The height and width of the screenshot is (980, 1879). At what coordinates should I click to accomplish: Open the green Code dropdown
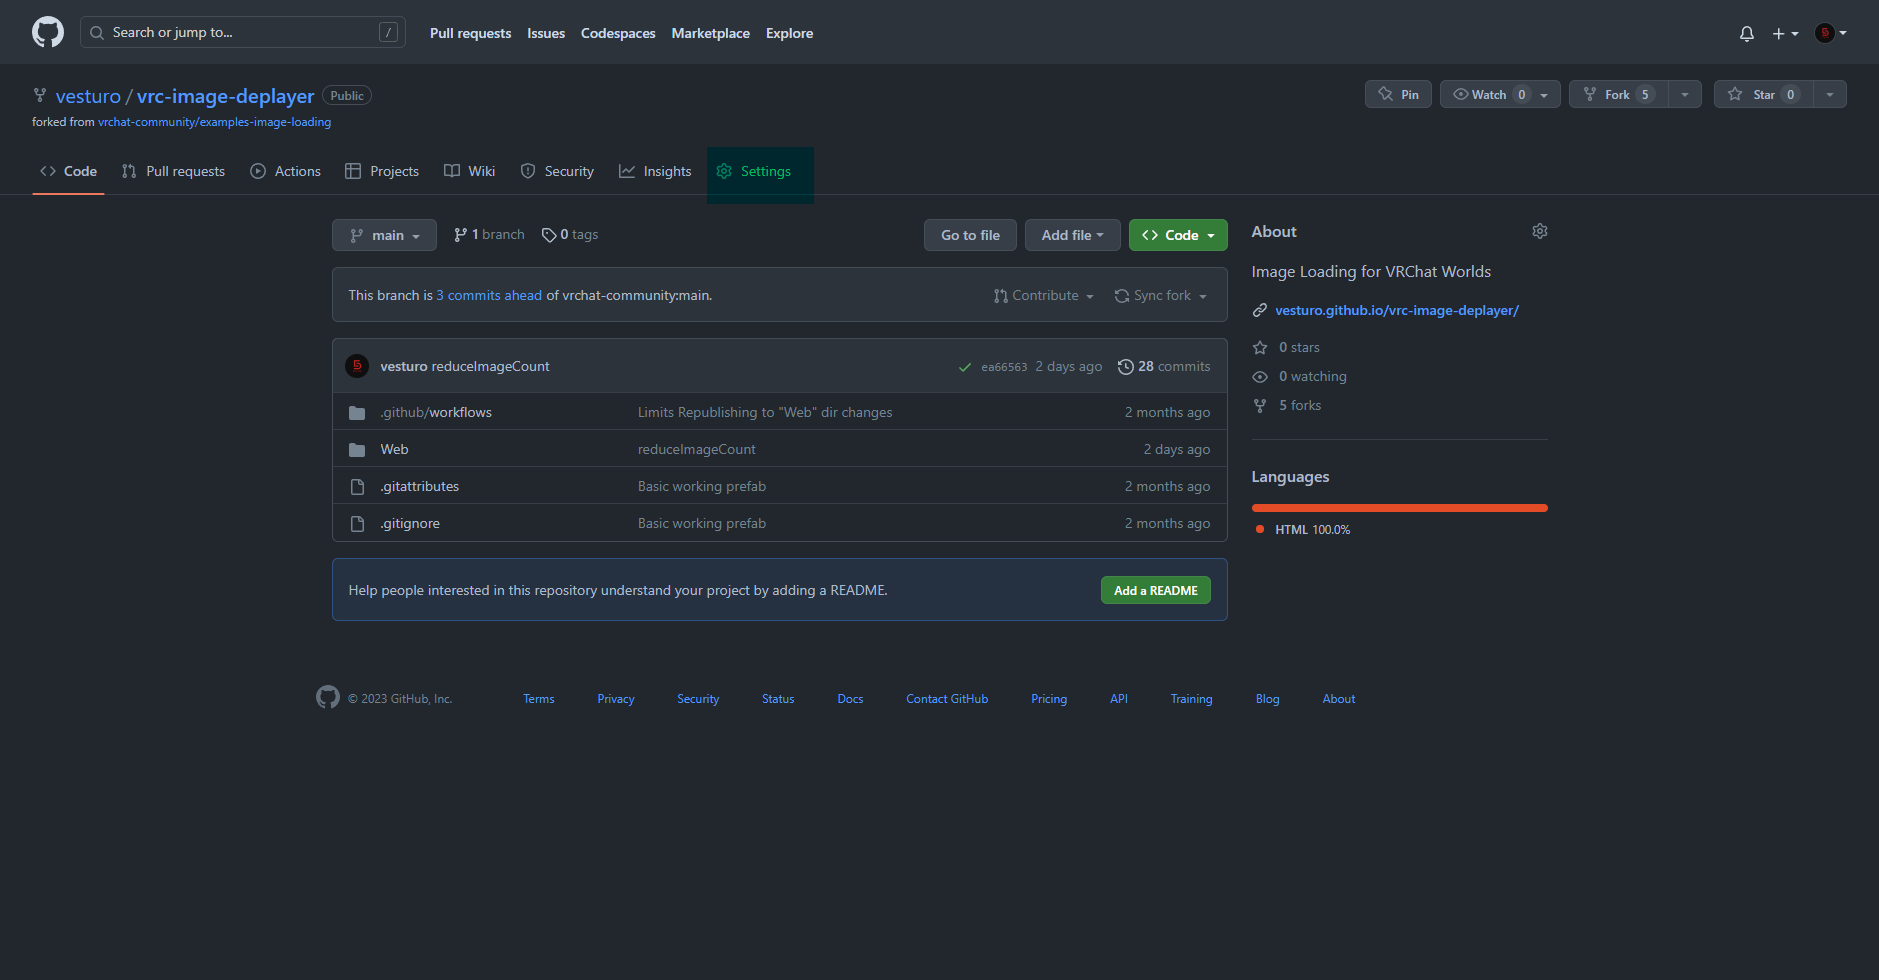click(x=1178, y=235)
